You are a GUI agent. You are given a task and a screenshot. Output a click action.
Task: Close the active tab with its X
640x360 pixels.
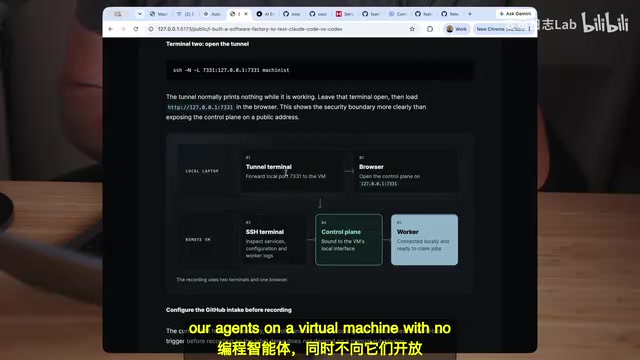pos(246,14)
